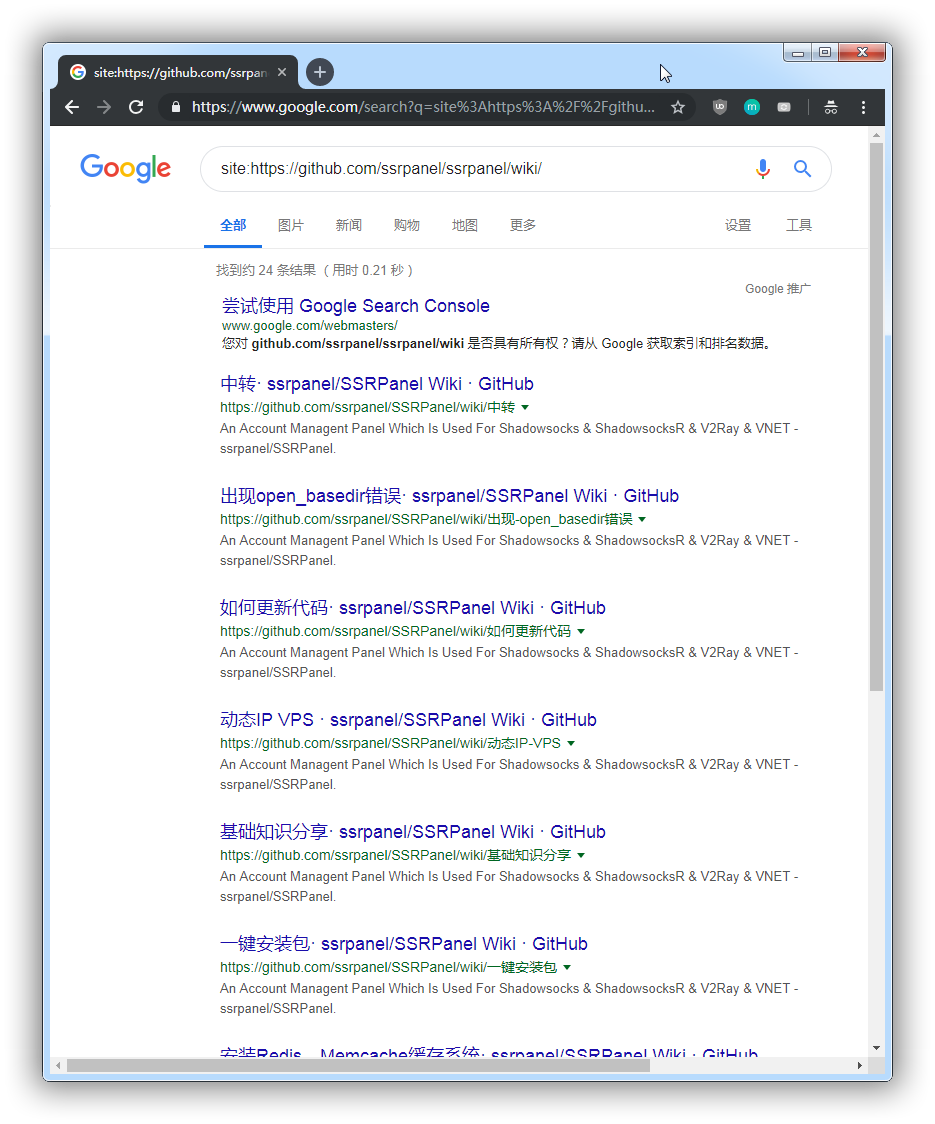Switch to the 图片 search tab
The height and width of the screenshot is (1124, 935).
(x=290, y=225)
